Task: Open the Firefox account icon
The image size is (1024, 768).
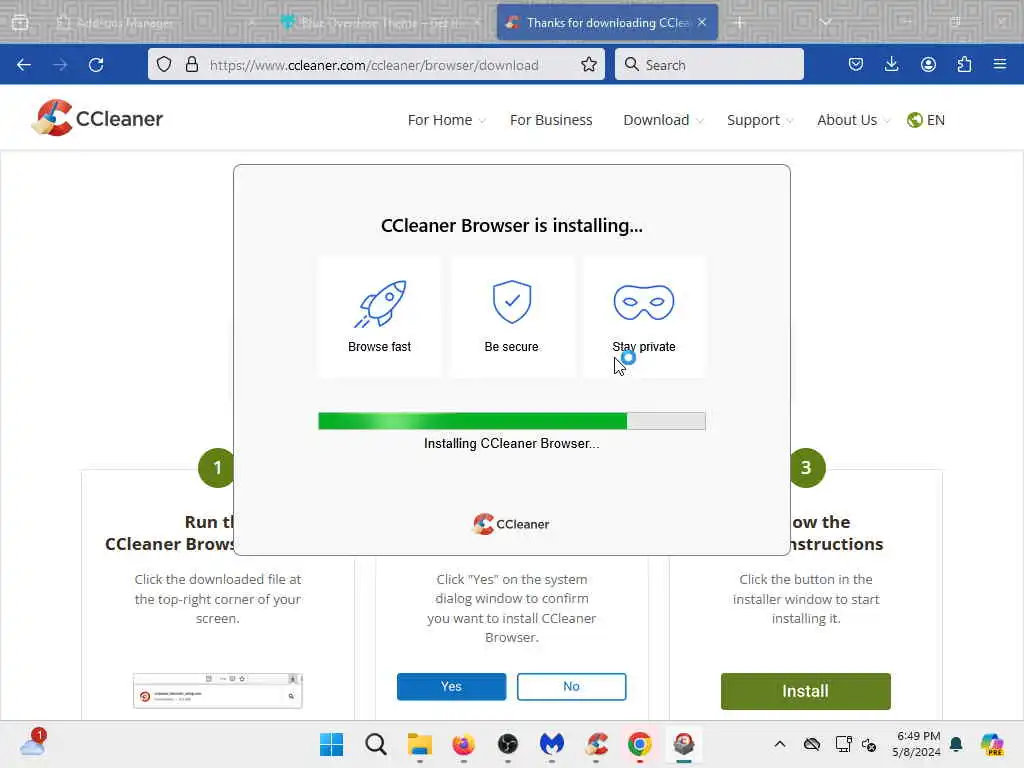Action: (x=928, y=64)
